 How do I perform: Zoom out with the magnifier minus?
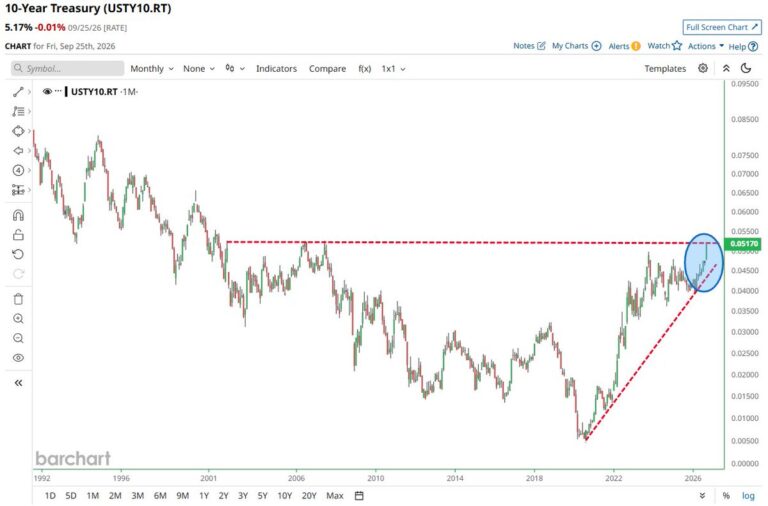[18, 338]
